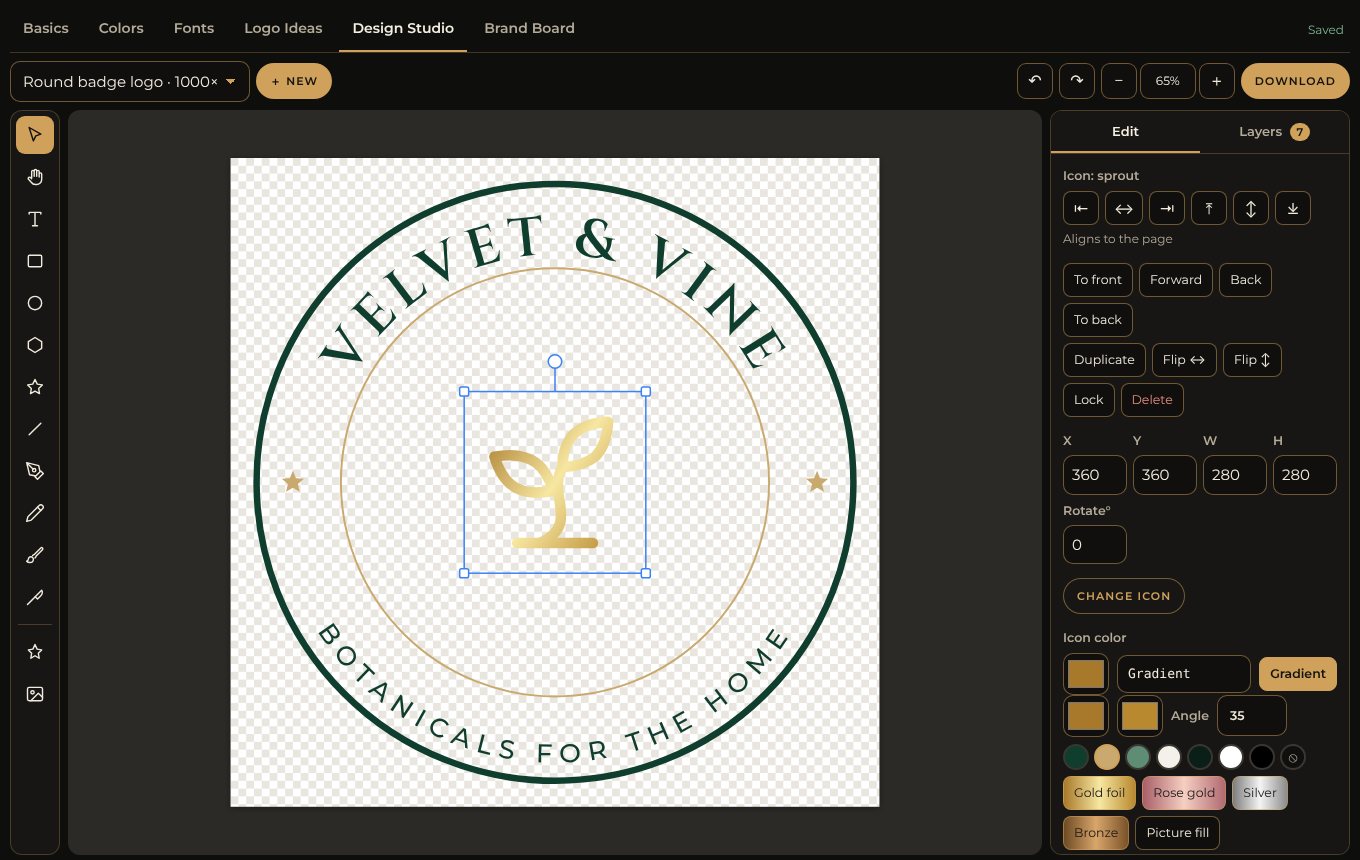The image size is (1360, 860).
Task: Select the Hexagon polygon tool
Action: pyautogui.click(x=35, y=345)
